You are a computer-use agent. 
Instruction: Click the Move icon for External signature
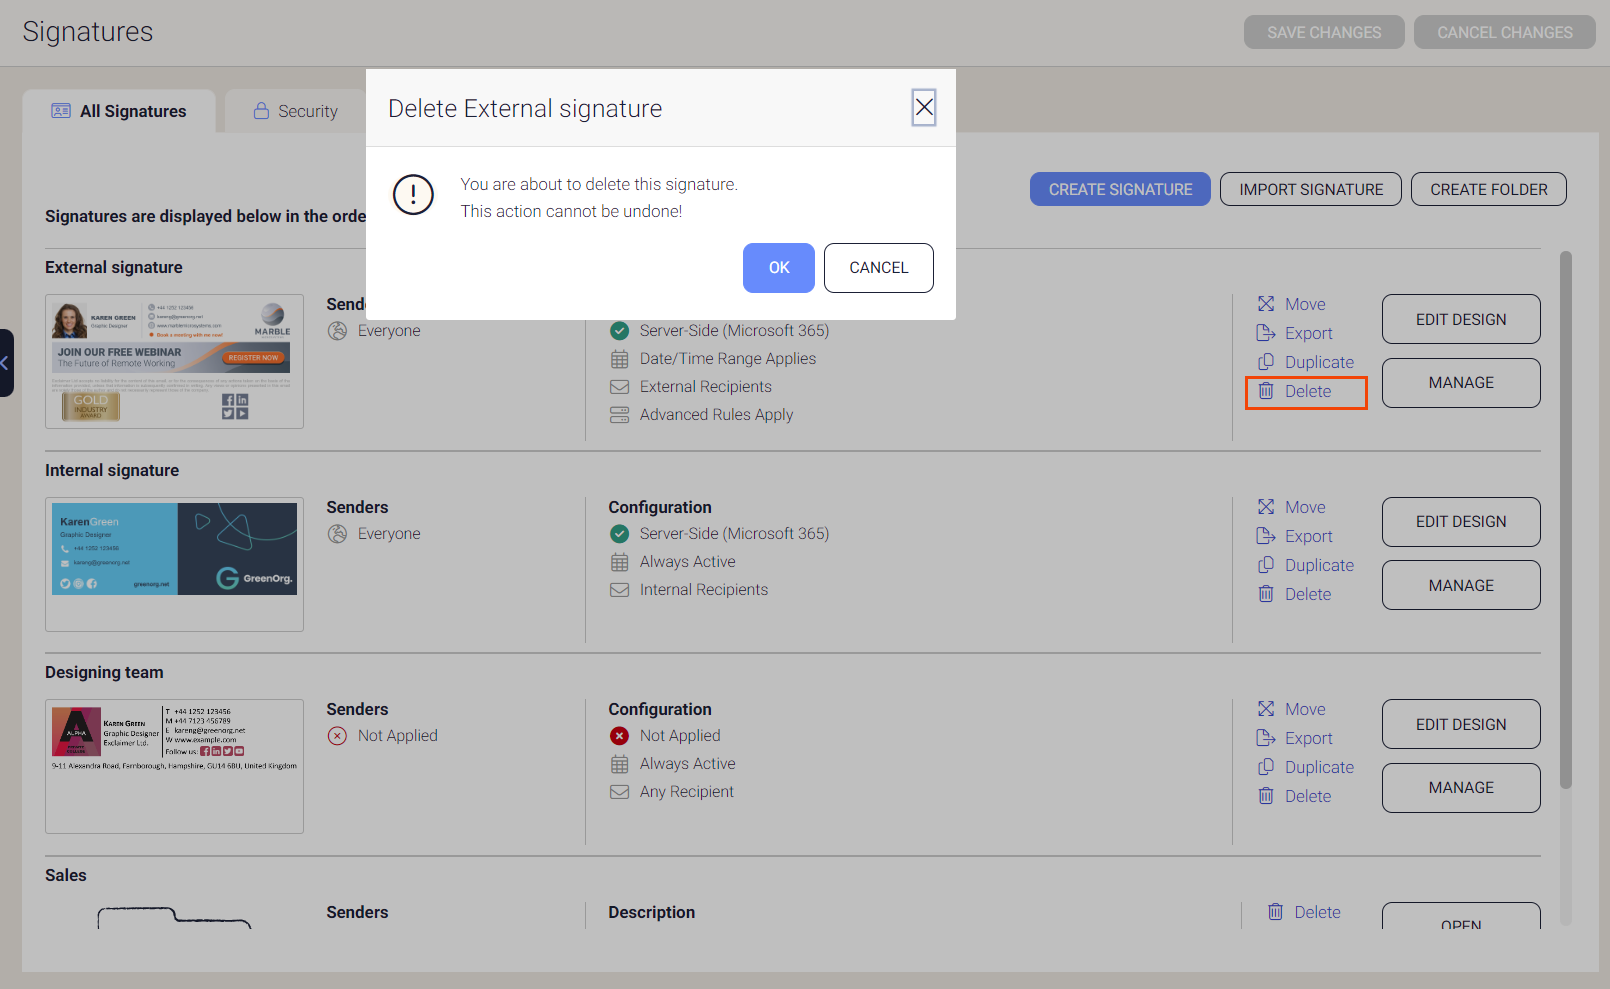tap(1267, 303)
